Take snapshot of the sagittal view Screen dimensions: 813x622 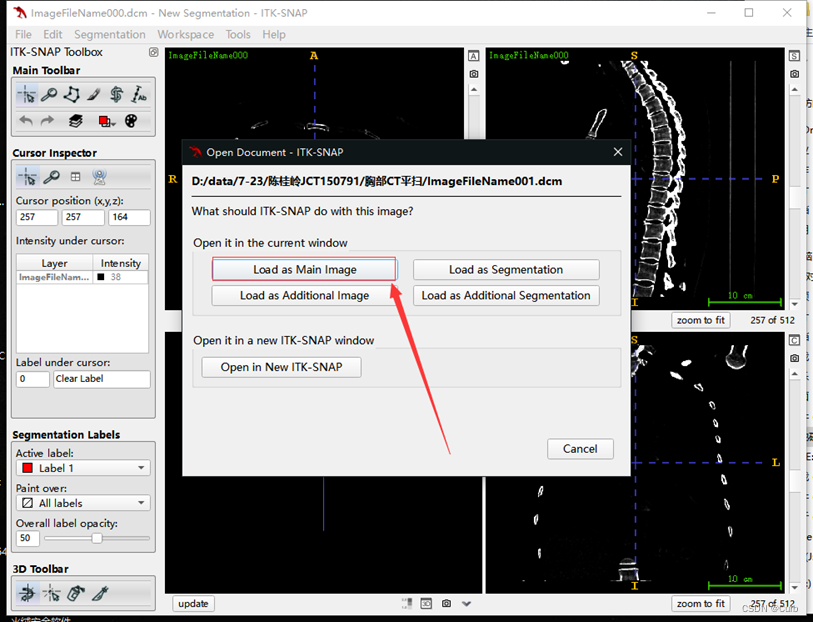(794, 74)
